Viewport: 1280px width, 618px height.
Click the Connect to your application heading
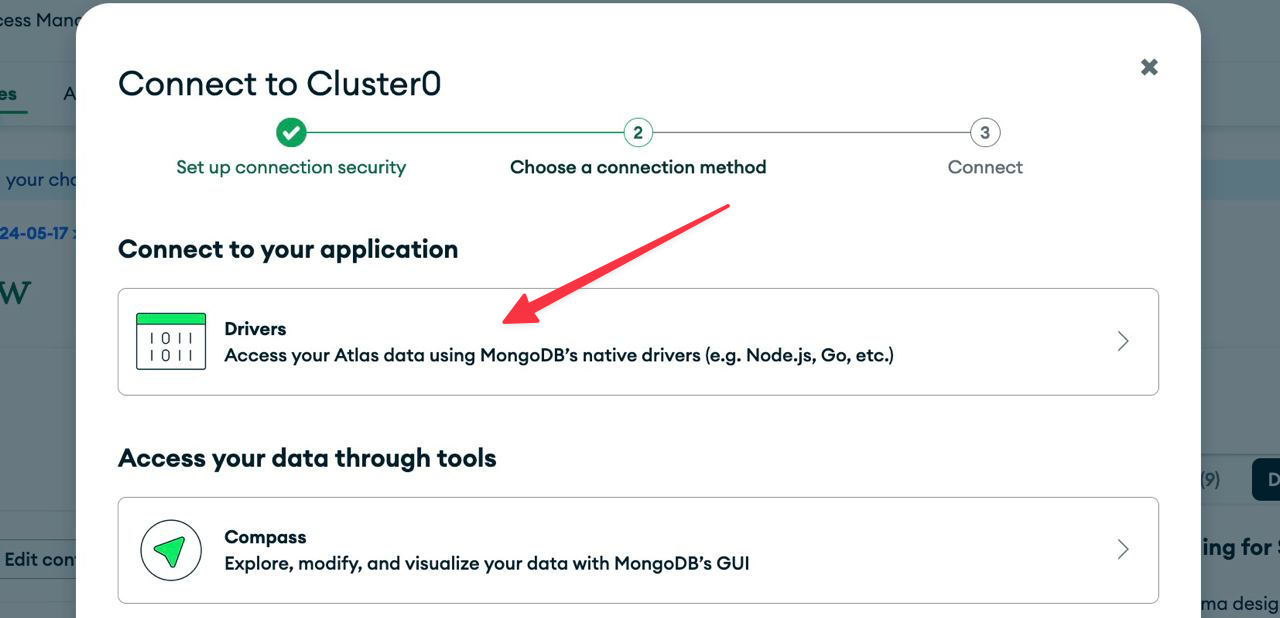288,249
